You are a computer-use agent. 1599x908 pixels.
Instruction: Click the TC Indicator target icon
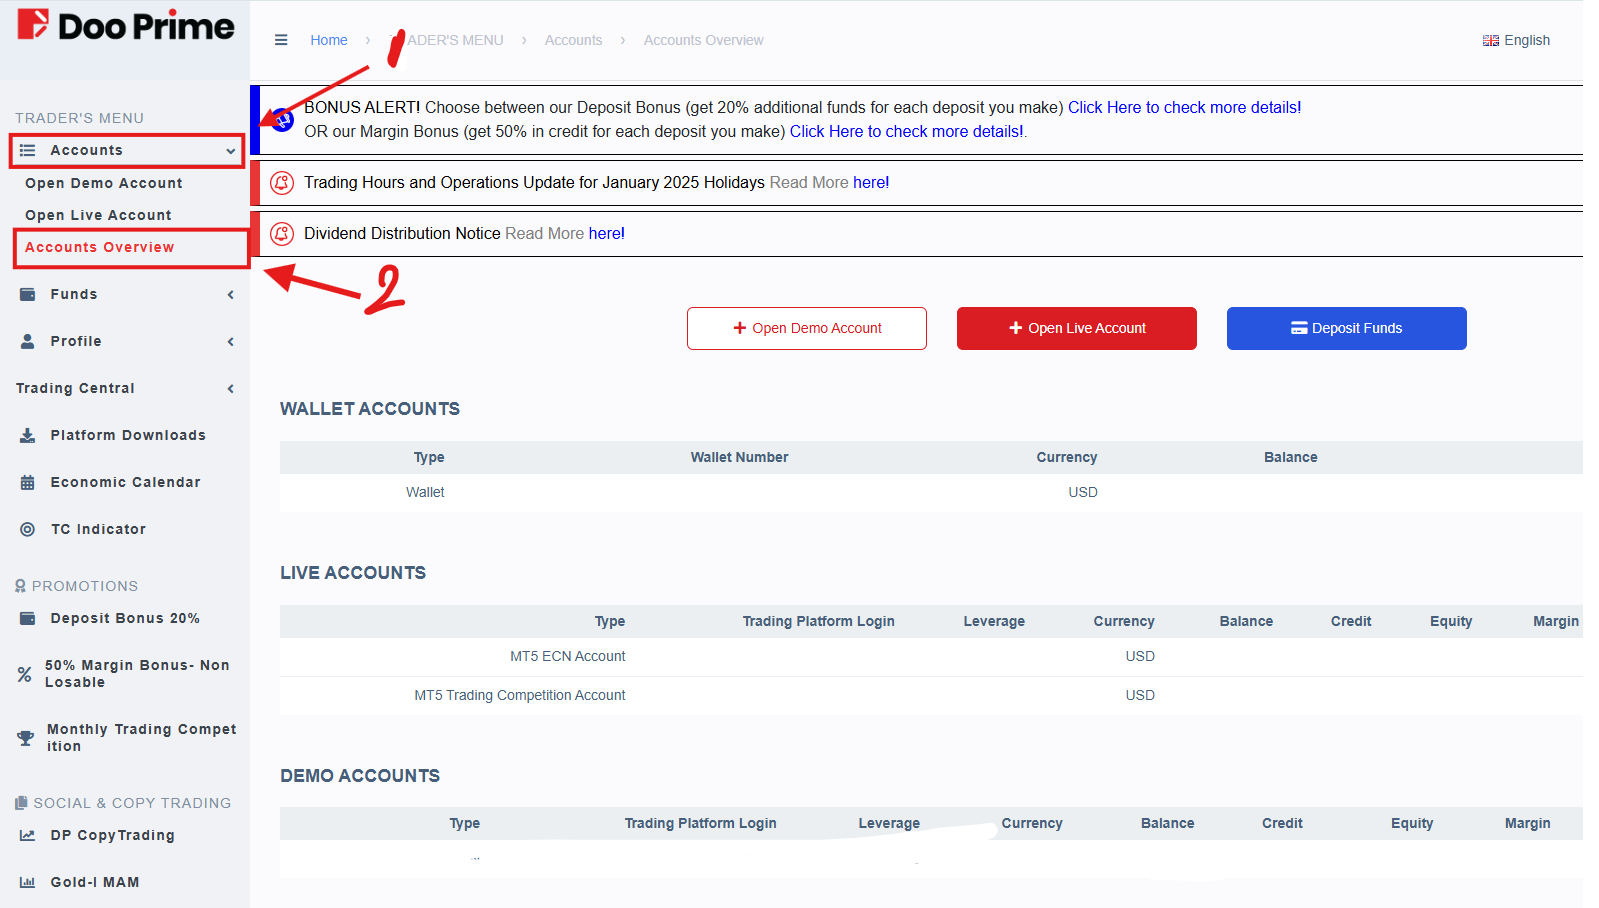tap(28, 529)
